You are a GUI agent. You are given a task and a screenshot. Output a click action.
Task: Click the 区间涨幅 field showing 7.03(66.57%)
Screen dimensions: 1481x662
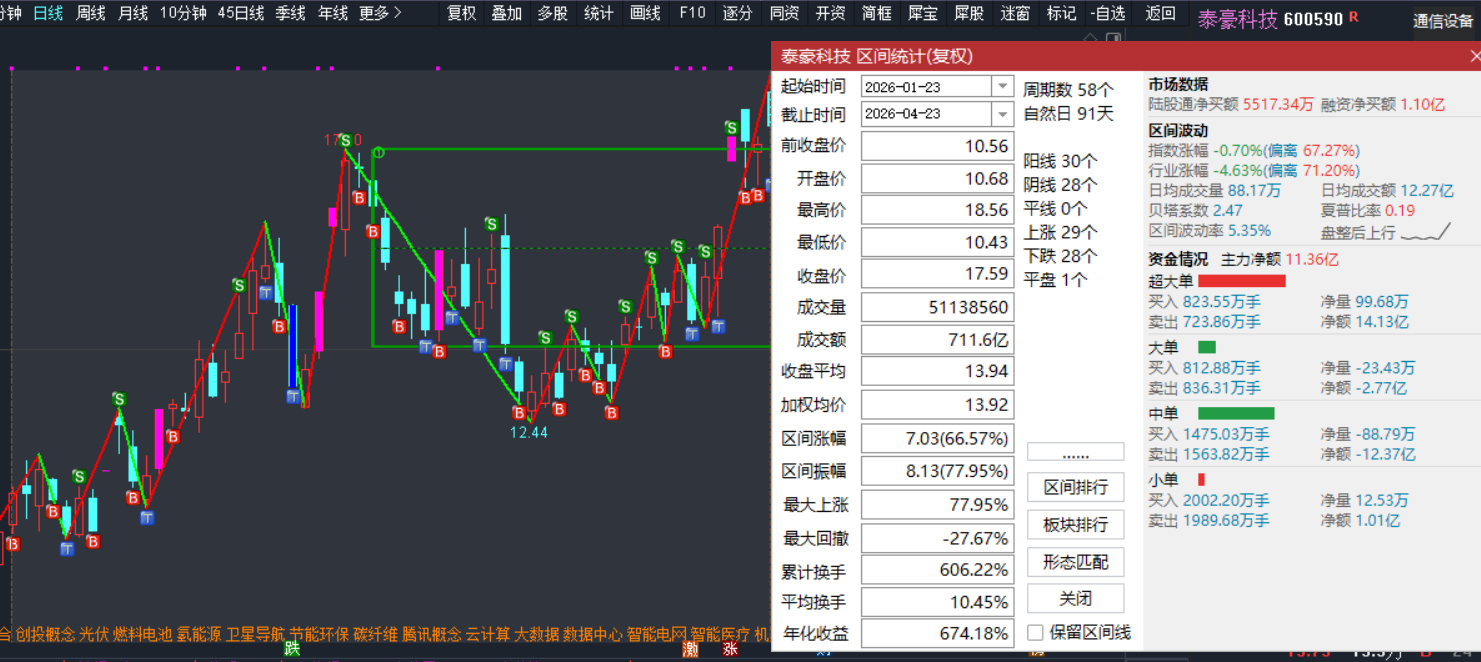[x=937, y=438]
